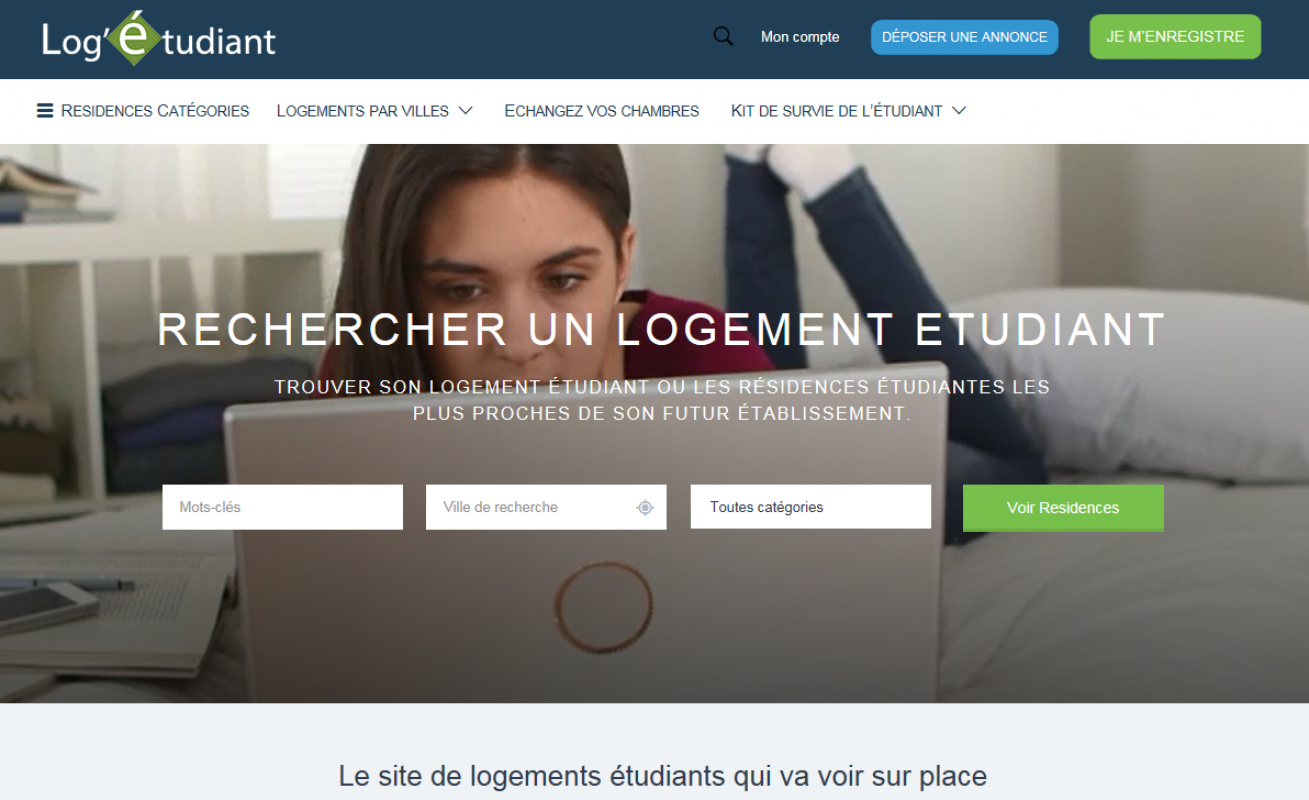Open Logements par villes menu item
Screen dimensions: 1309x800
point(363,111)
